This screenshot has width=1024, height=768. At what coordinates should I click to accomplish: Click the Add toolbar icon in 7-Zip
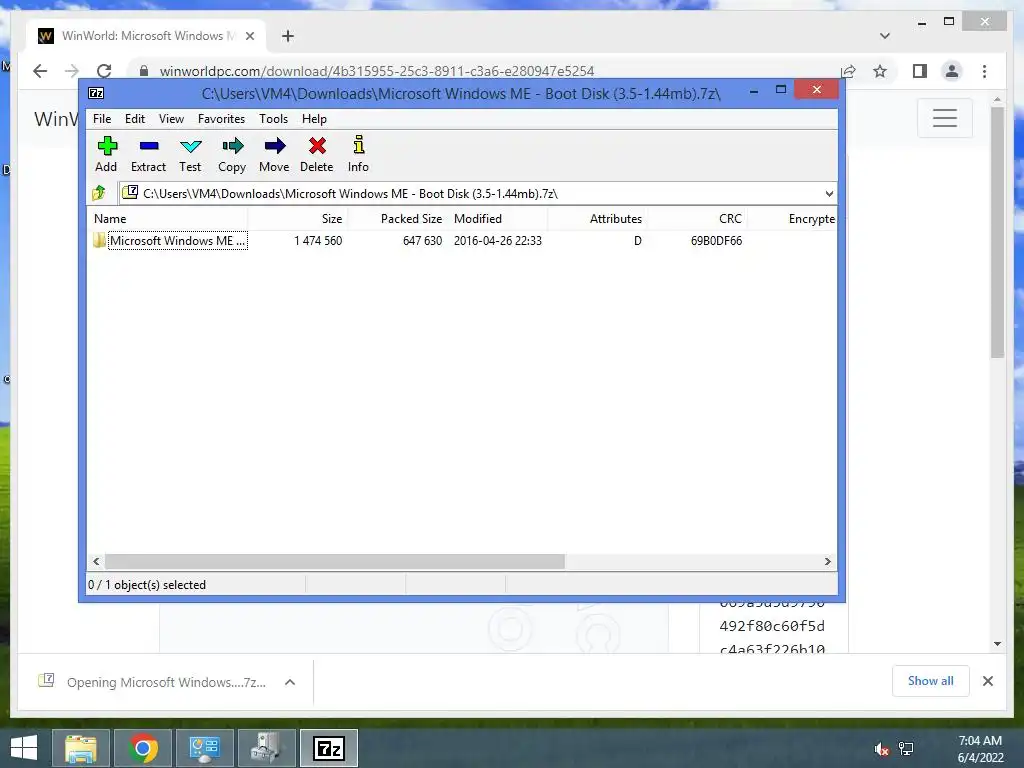pos(106,154)
